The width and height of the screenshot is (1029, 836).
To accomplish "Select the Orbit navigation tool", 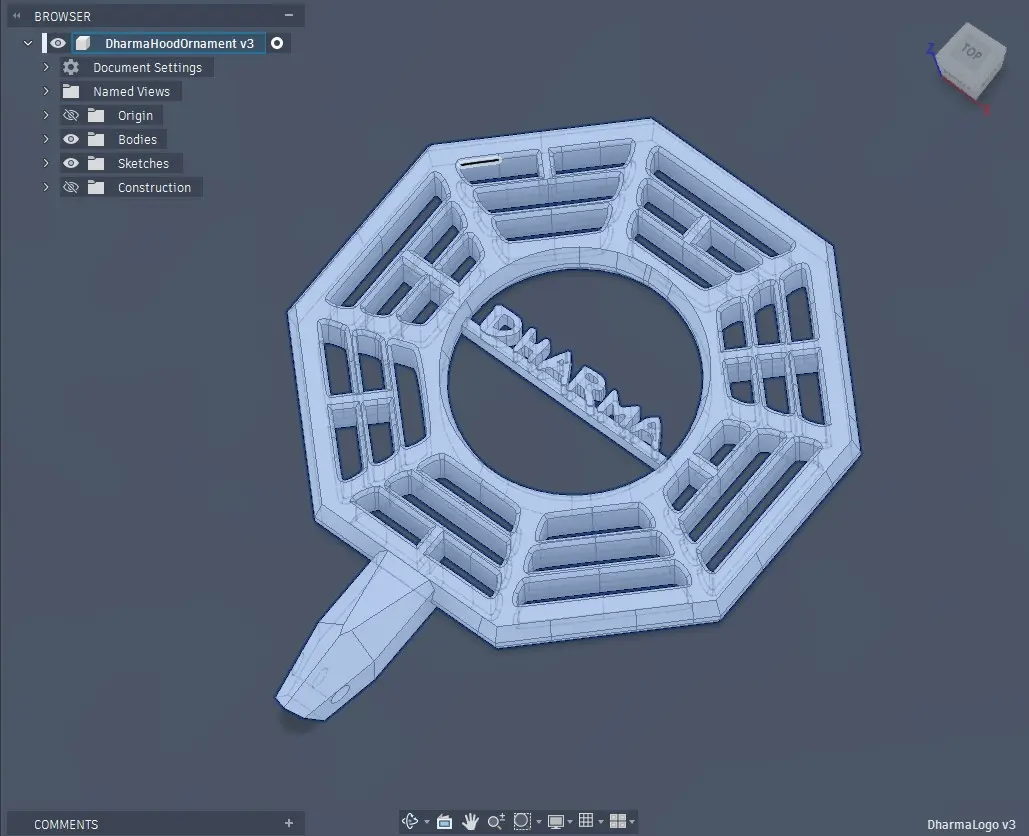I will coord(410,821).
